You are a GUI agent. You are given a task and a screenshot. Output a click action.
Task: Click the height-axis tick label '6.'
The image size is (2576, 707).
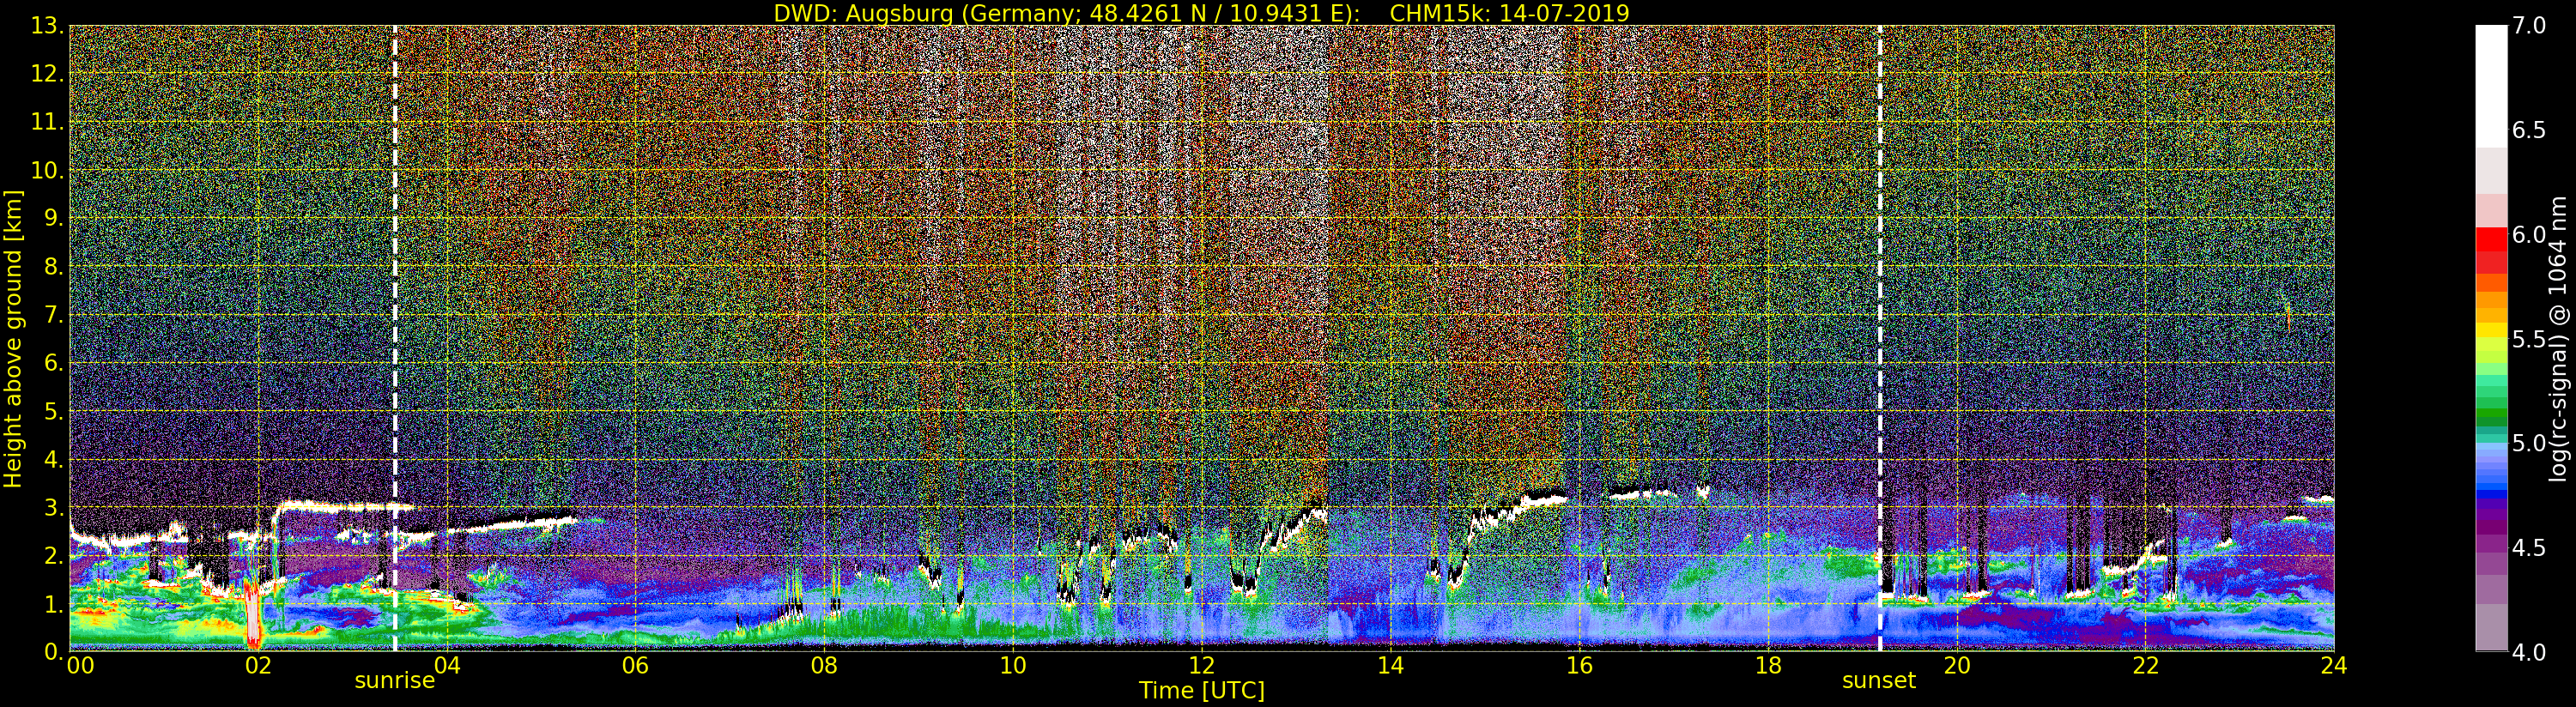coord(55,363)
